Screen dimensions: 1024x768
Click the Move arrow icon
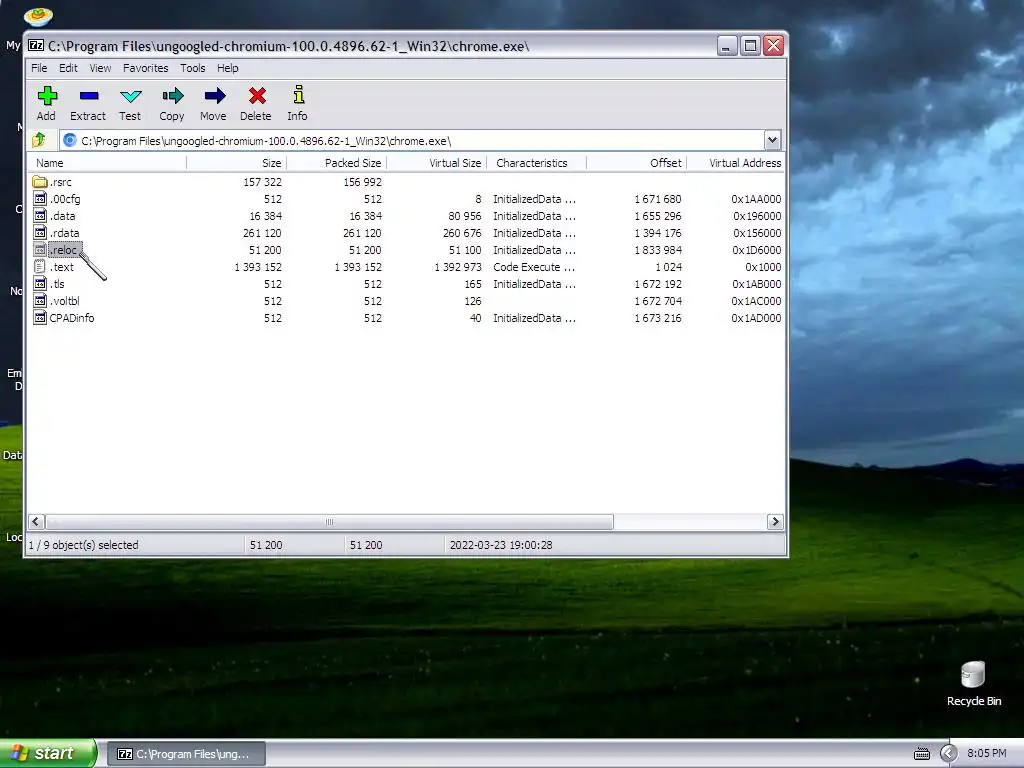click(214, 96)
